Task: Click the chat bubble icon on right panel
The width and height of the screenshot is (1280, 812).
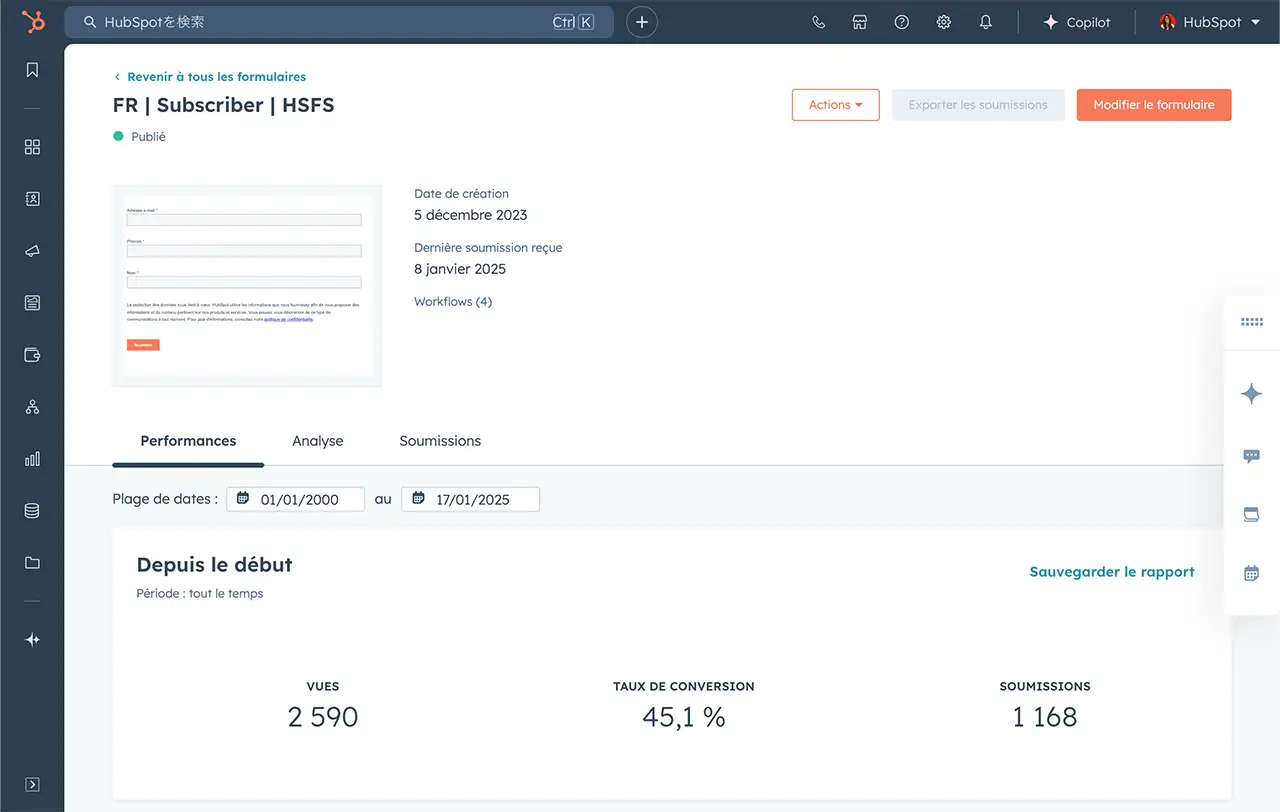Action: [x=1251, y=456]
